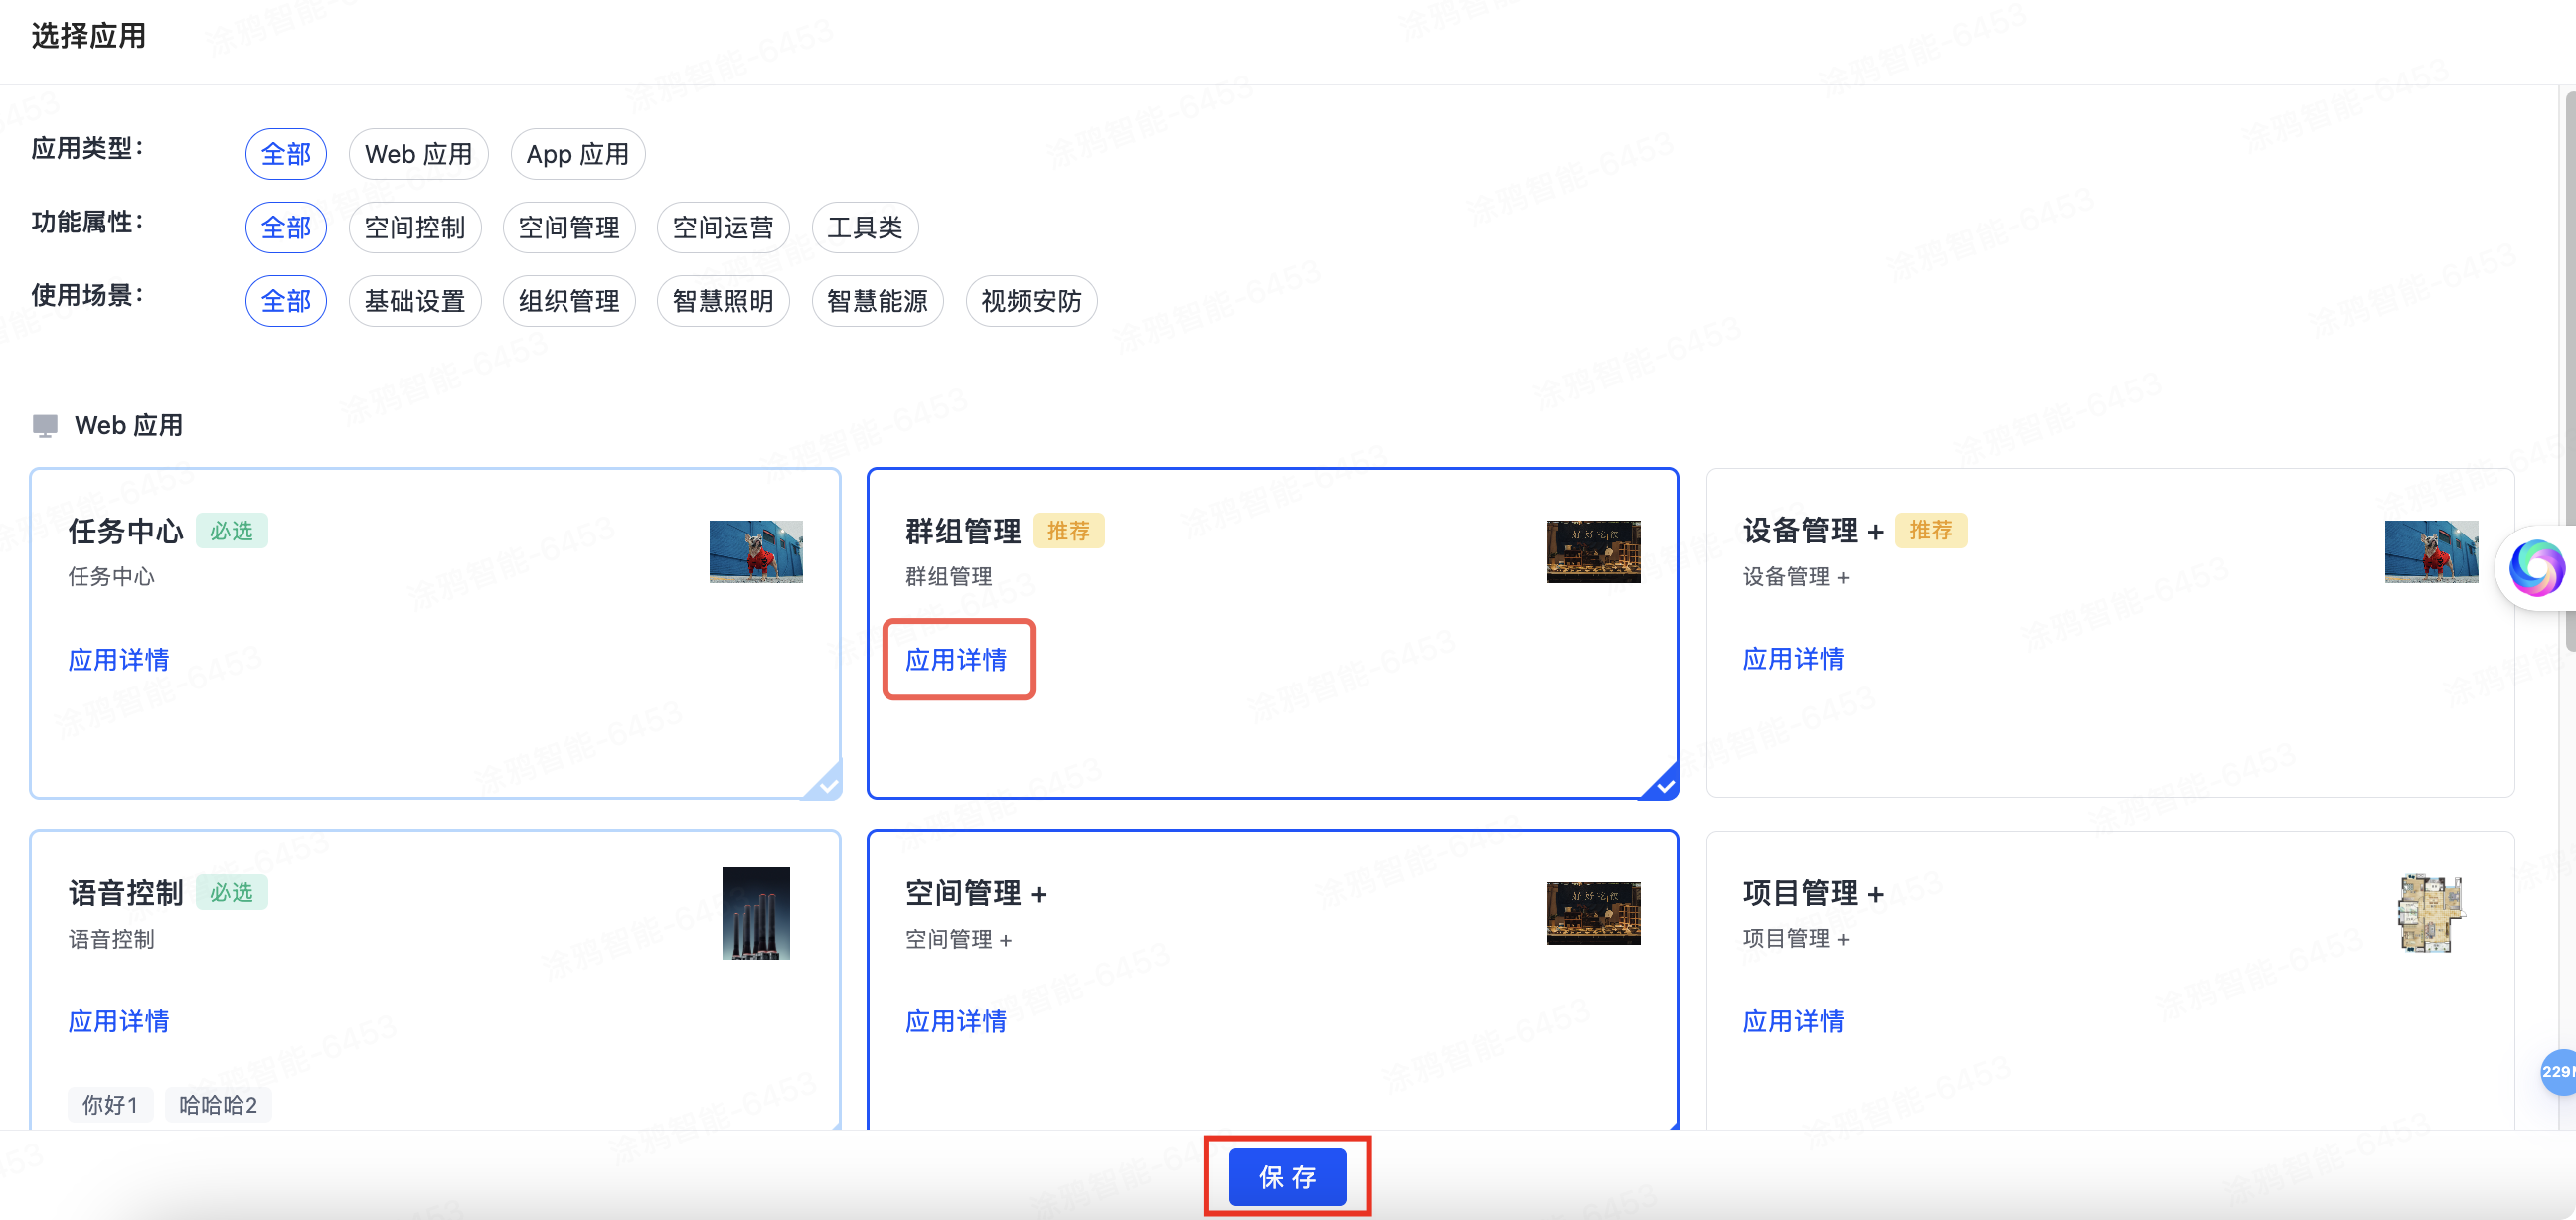Open 应用详情 of 群组管理
This screenshot has height=1220, width=2576.
956,659
